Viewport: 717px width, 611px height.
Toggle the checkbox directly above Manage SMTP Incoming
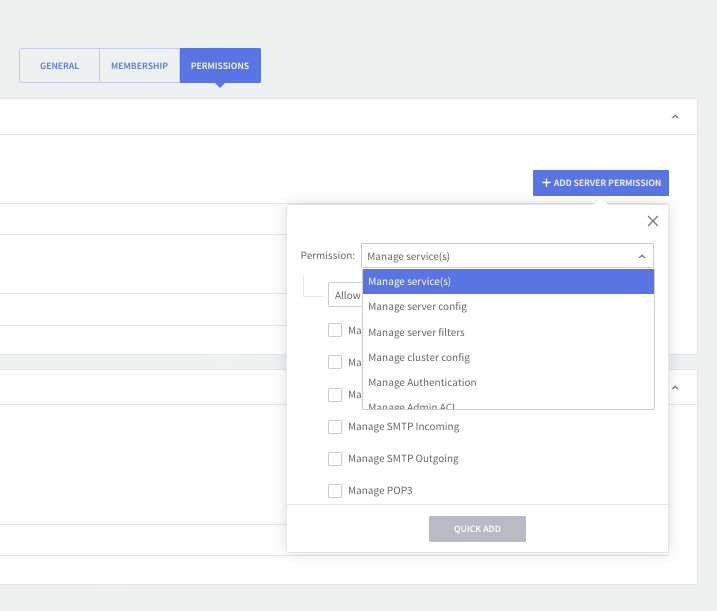tap(335, 395)
